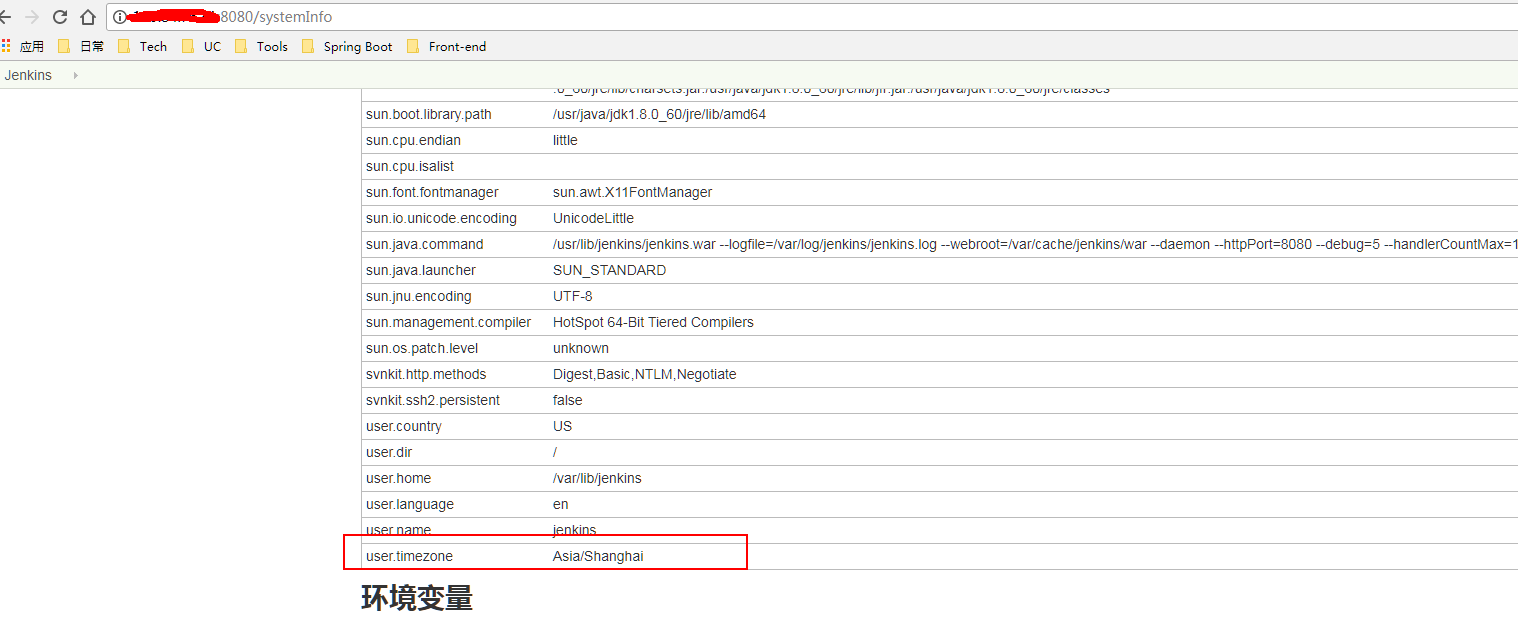Image resolution: width=1518 pixels, height=621 pixels.
Task: Select the sun.cpu.isalist property name
Action: point(410,166)
